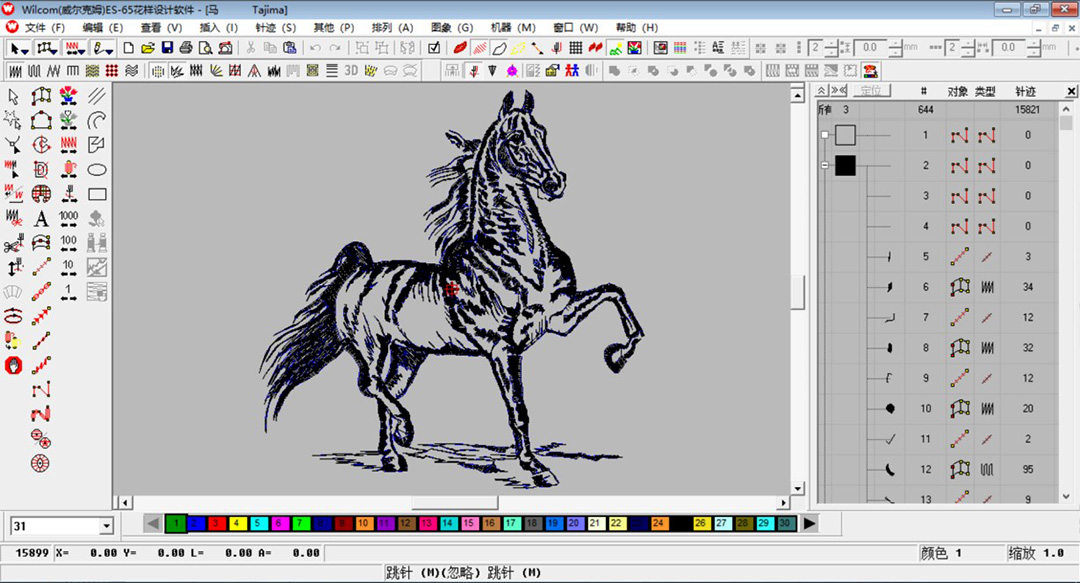Click the horizontal scrollbar right arrow under the canvas
Screen dimensions: 1080x583
[x=783, y=502]
